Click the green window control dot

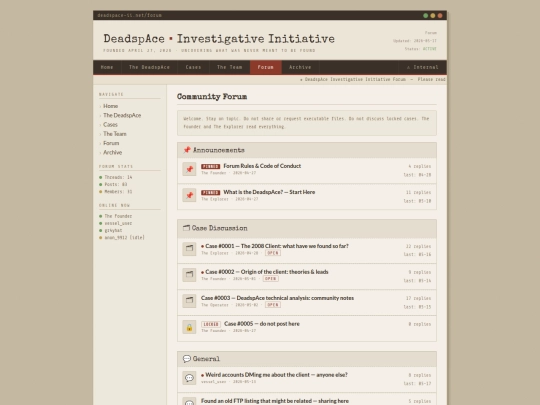point(426,15)
